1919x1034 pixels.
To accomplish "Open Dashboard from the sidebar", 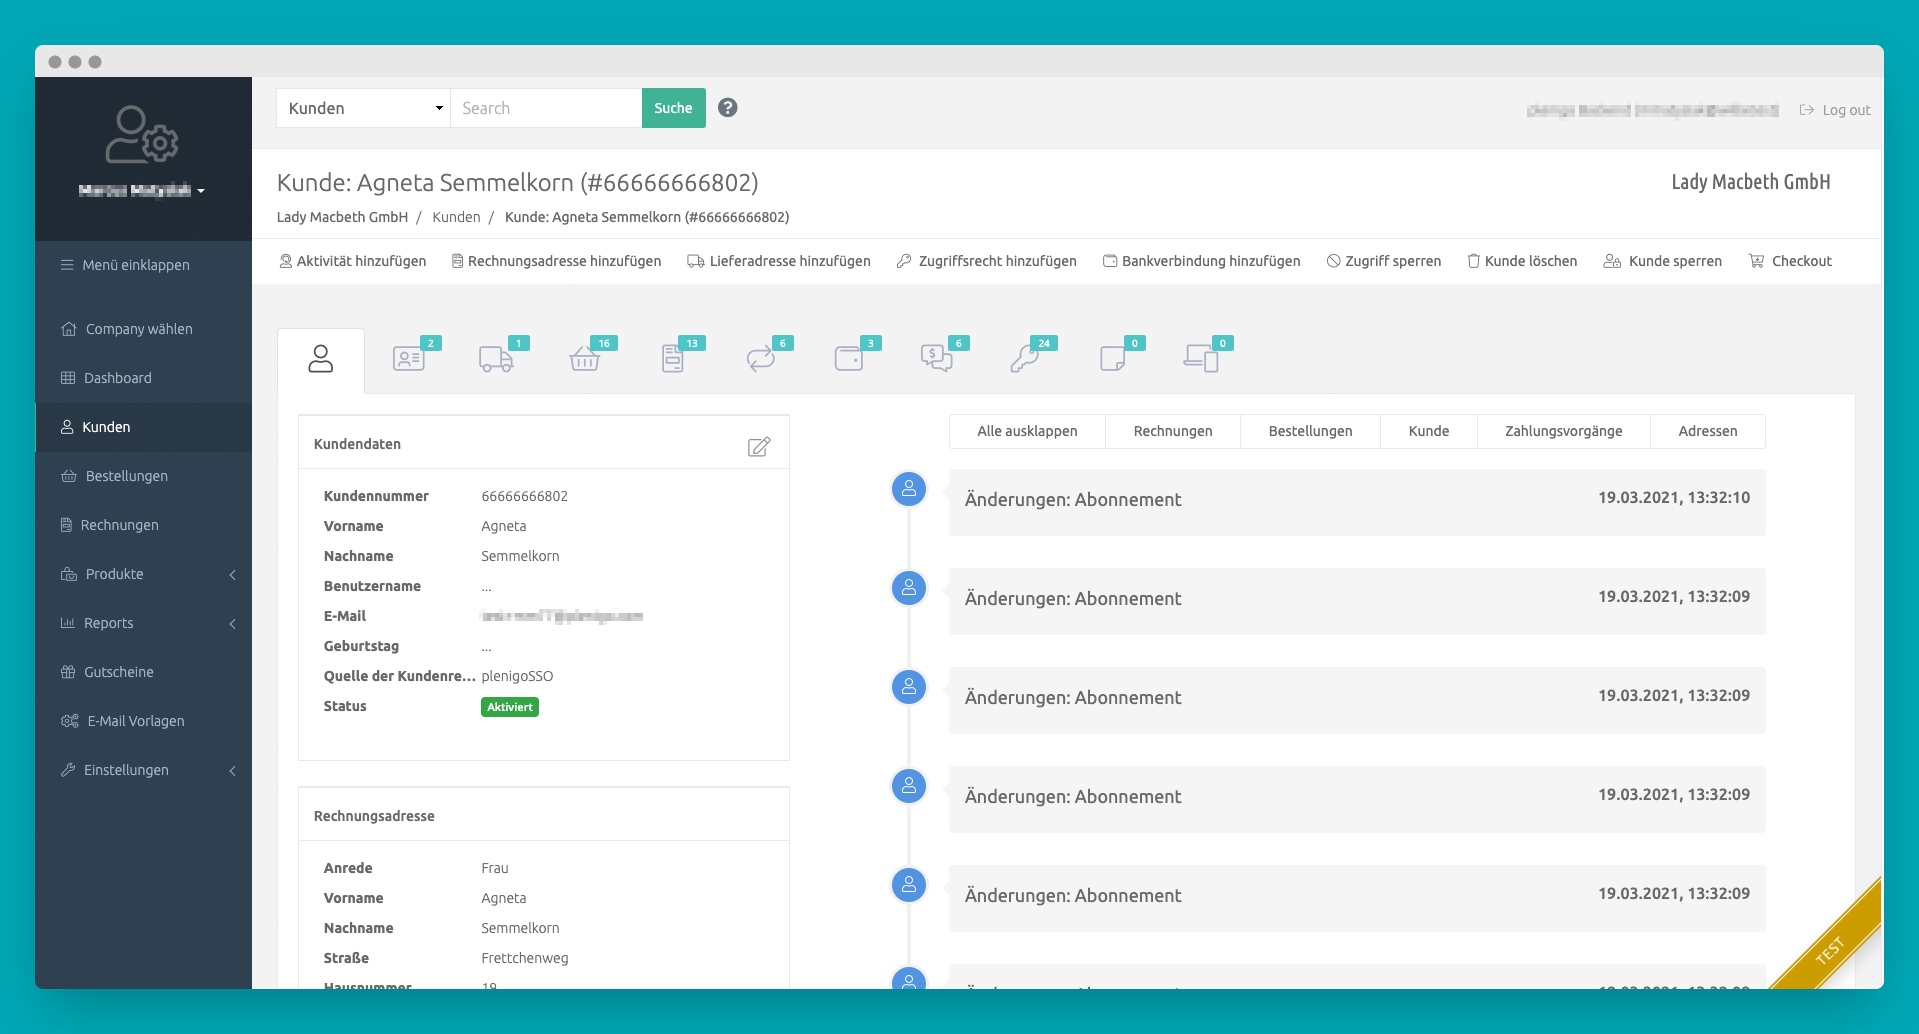I will (106, 378).
